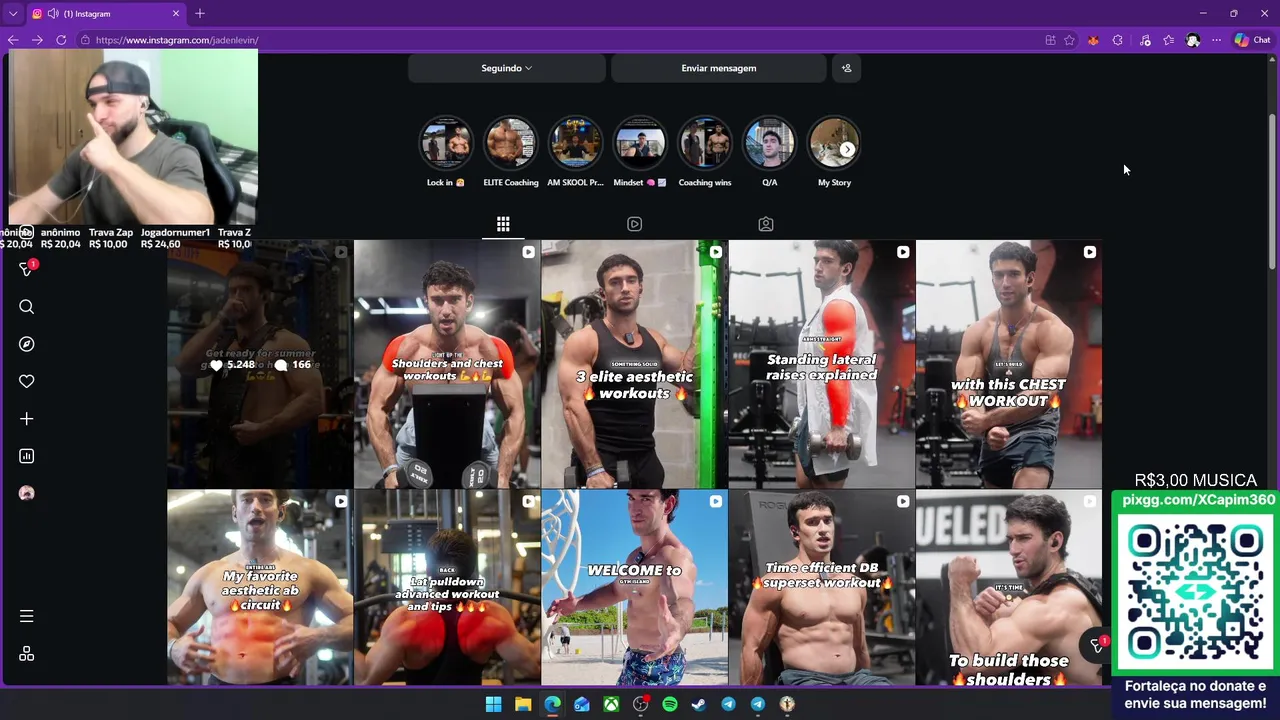Open the Shoulders and chest workouts reel

(447, 364)
